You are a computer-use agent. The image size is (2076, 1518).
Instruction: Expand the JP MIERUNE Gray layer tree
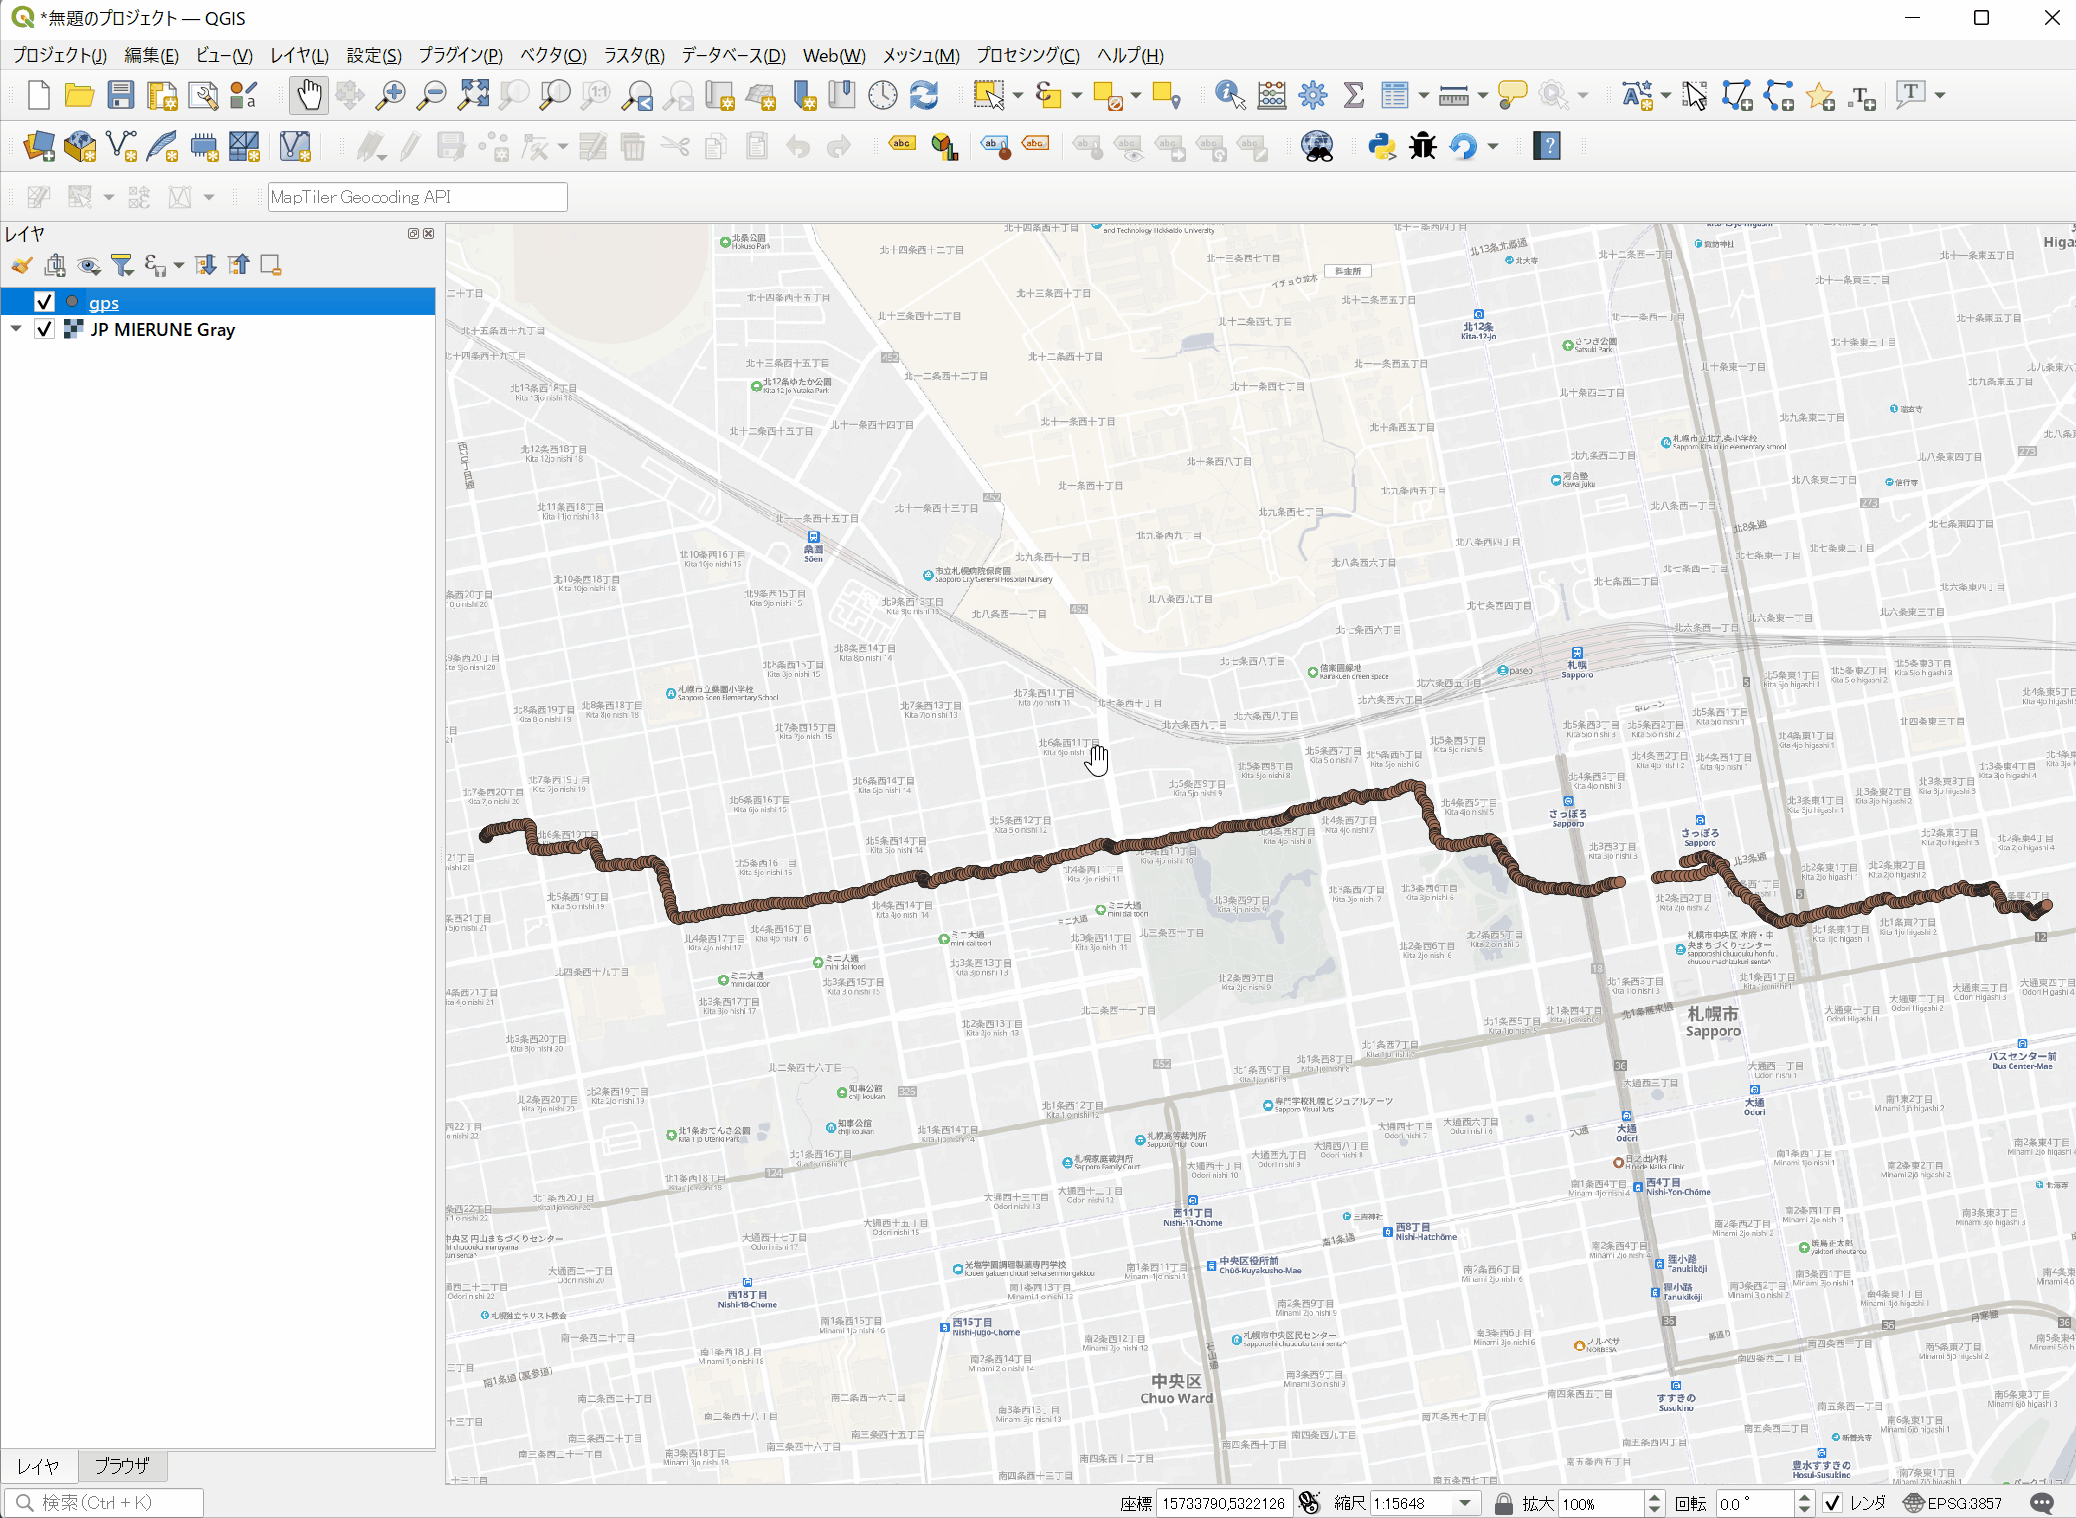[x=16, y=329]
